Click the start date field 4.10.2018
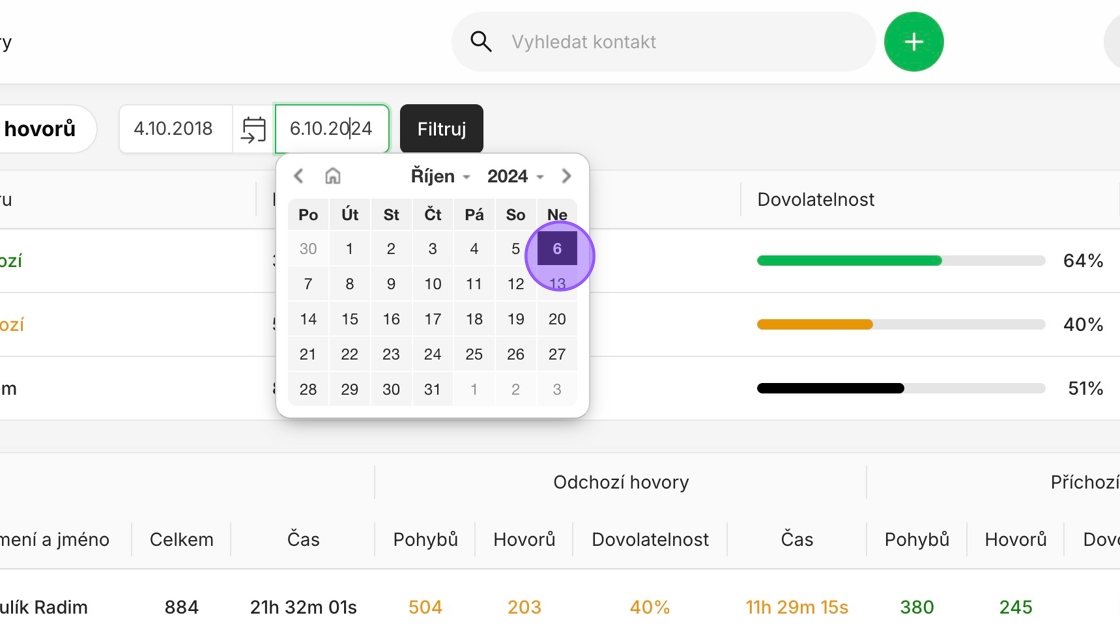Viewport: 1120px width, 626px height. (x=174, y=129)
